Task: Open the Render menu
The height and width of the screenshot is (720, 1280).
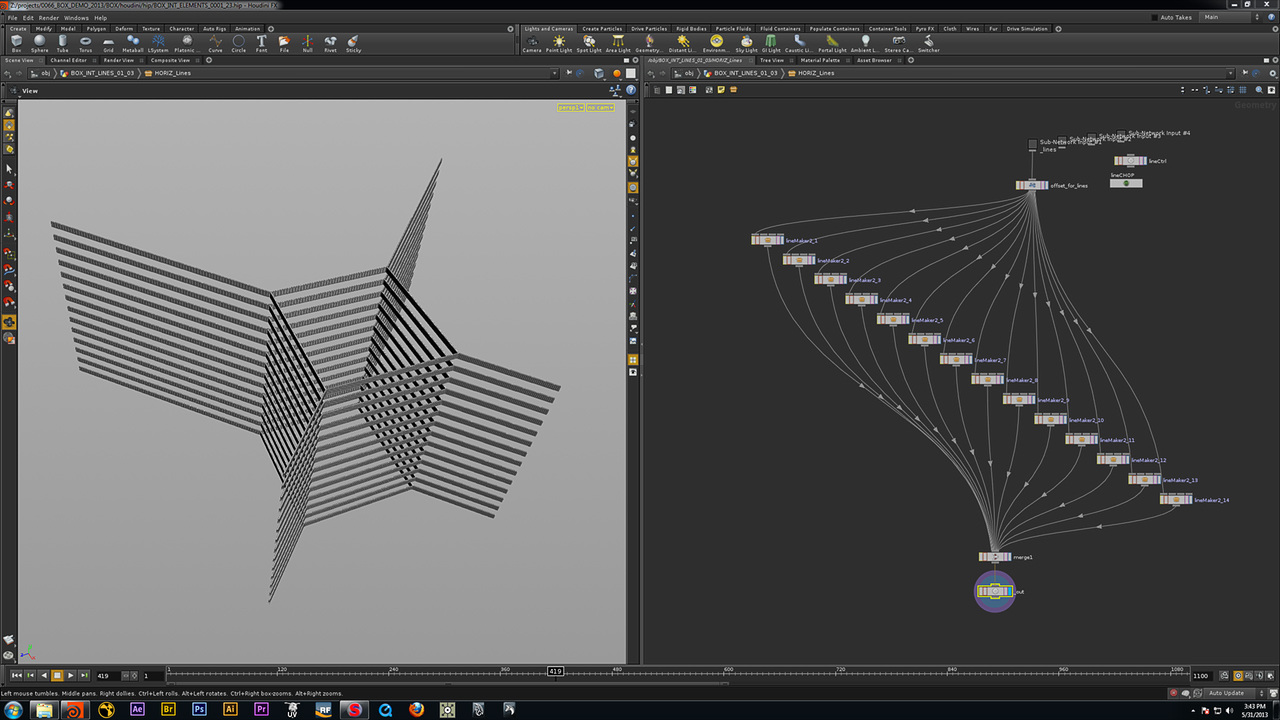Action: point(48,17)
